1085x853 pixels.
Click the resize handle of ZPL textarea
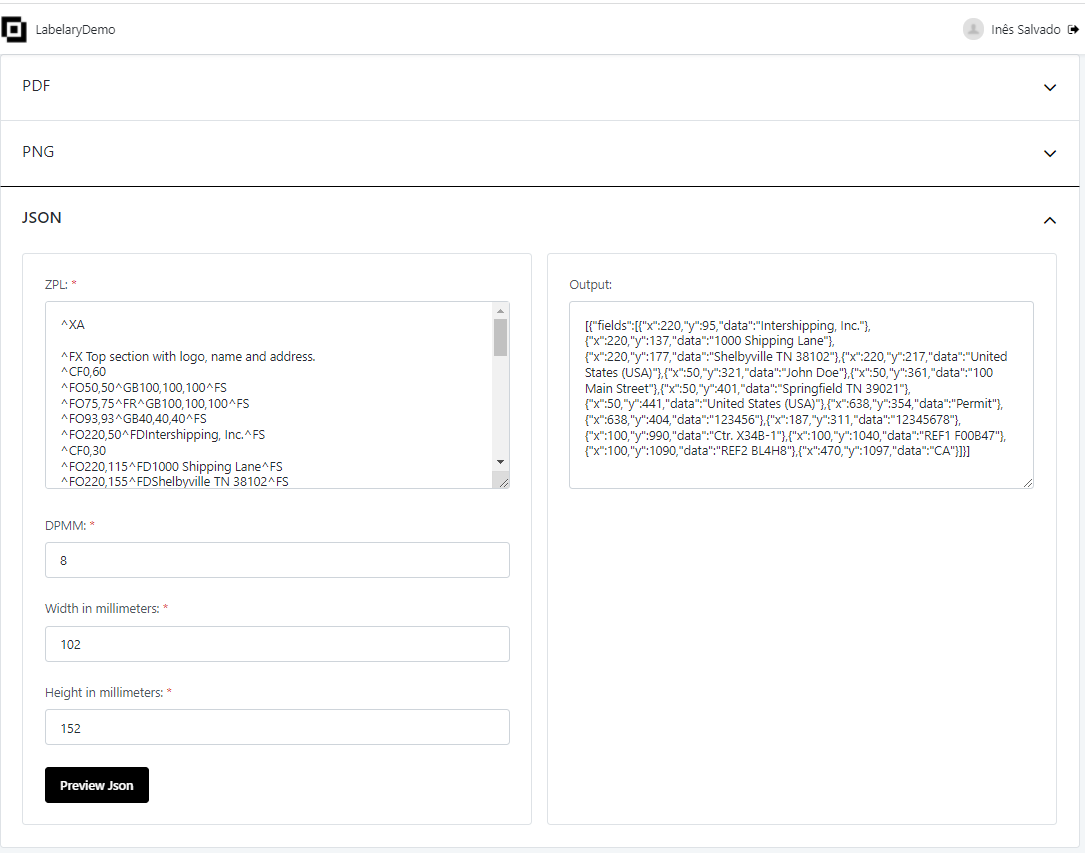(x=503, y=482)
